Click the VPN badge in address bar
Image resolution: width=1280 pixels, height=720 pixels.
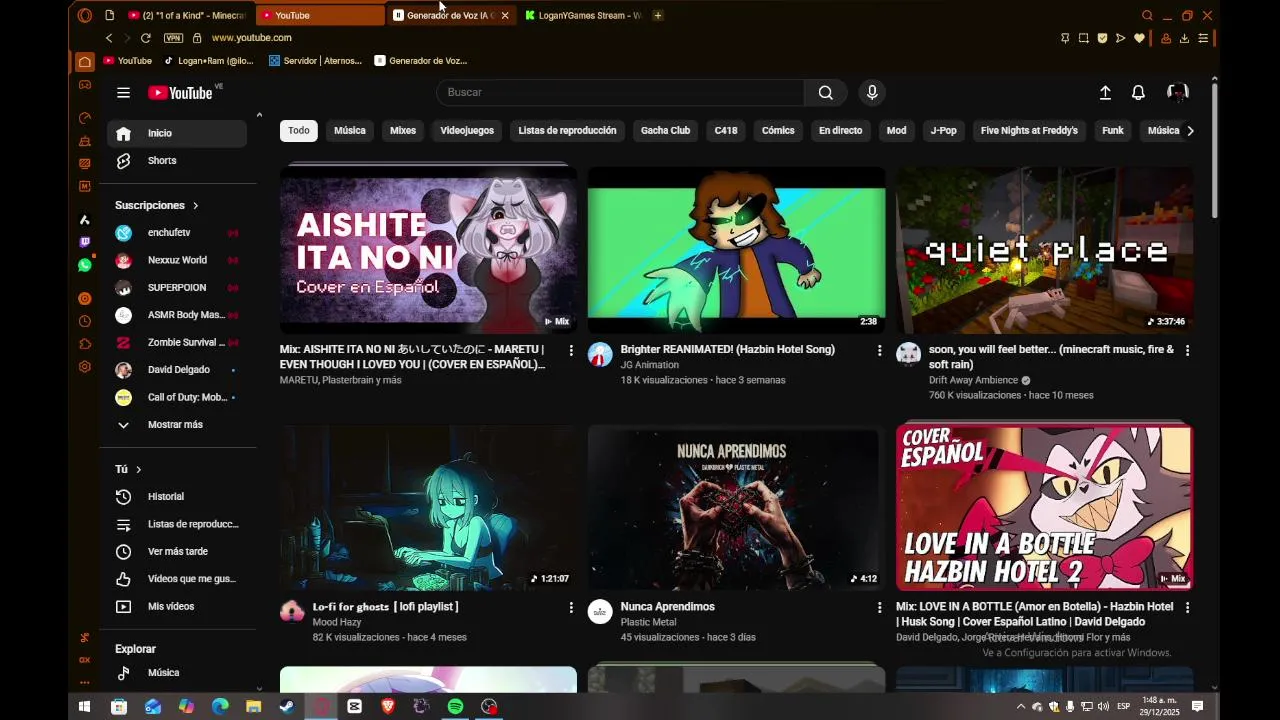[173, 38]
